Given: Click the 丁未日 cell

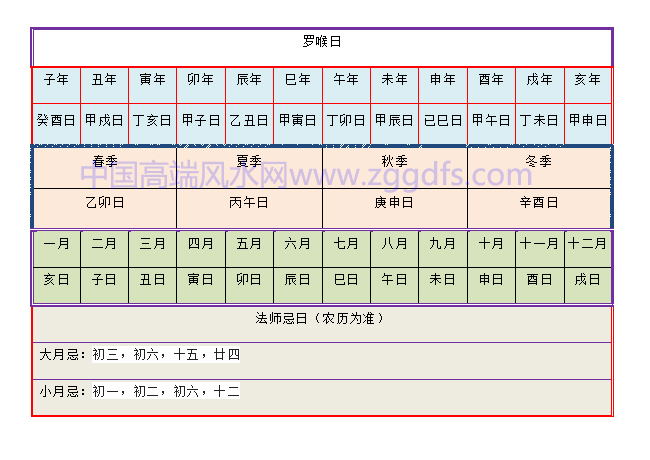Looking at the screenshot, I should pyautogui.click(x=540, y=124).
